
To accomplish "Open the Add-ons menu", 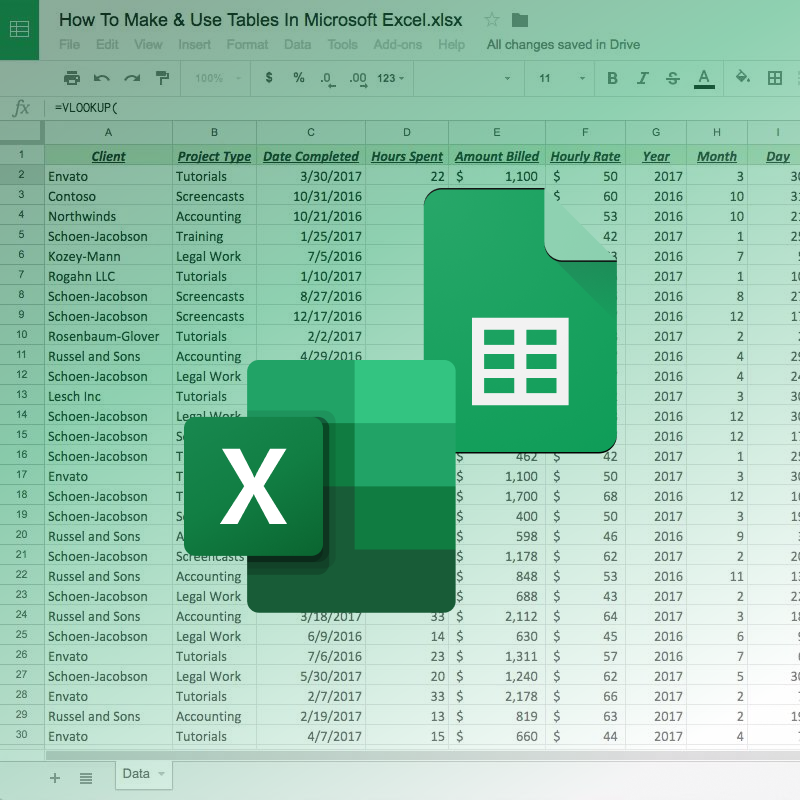I will pos(397,44).
